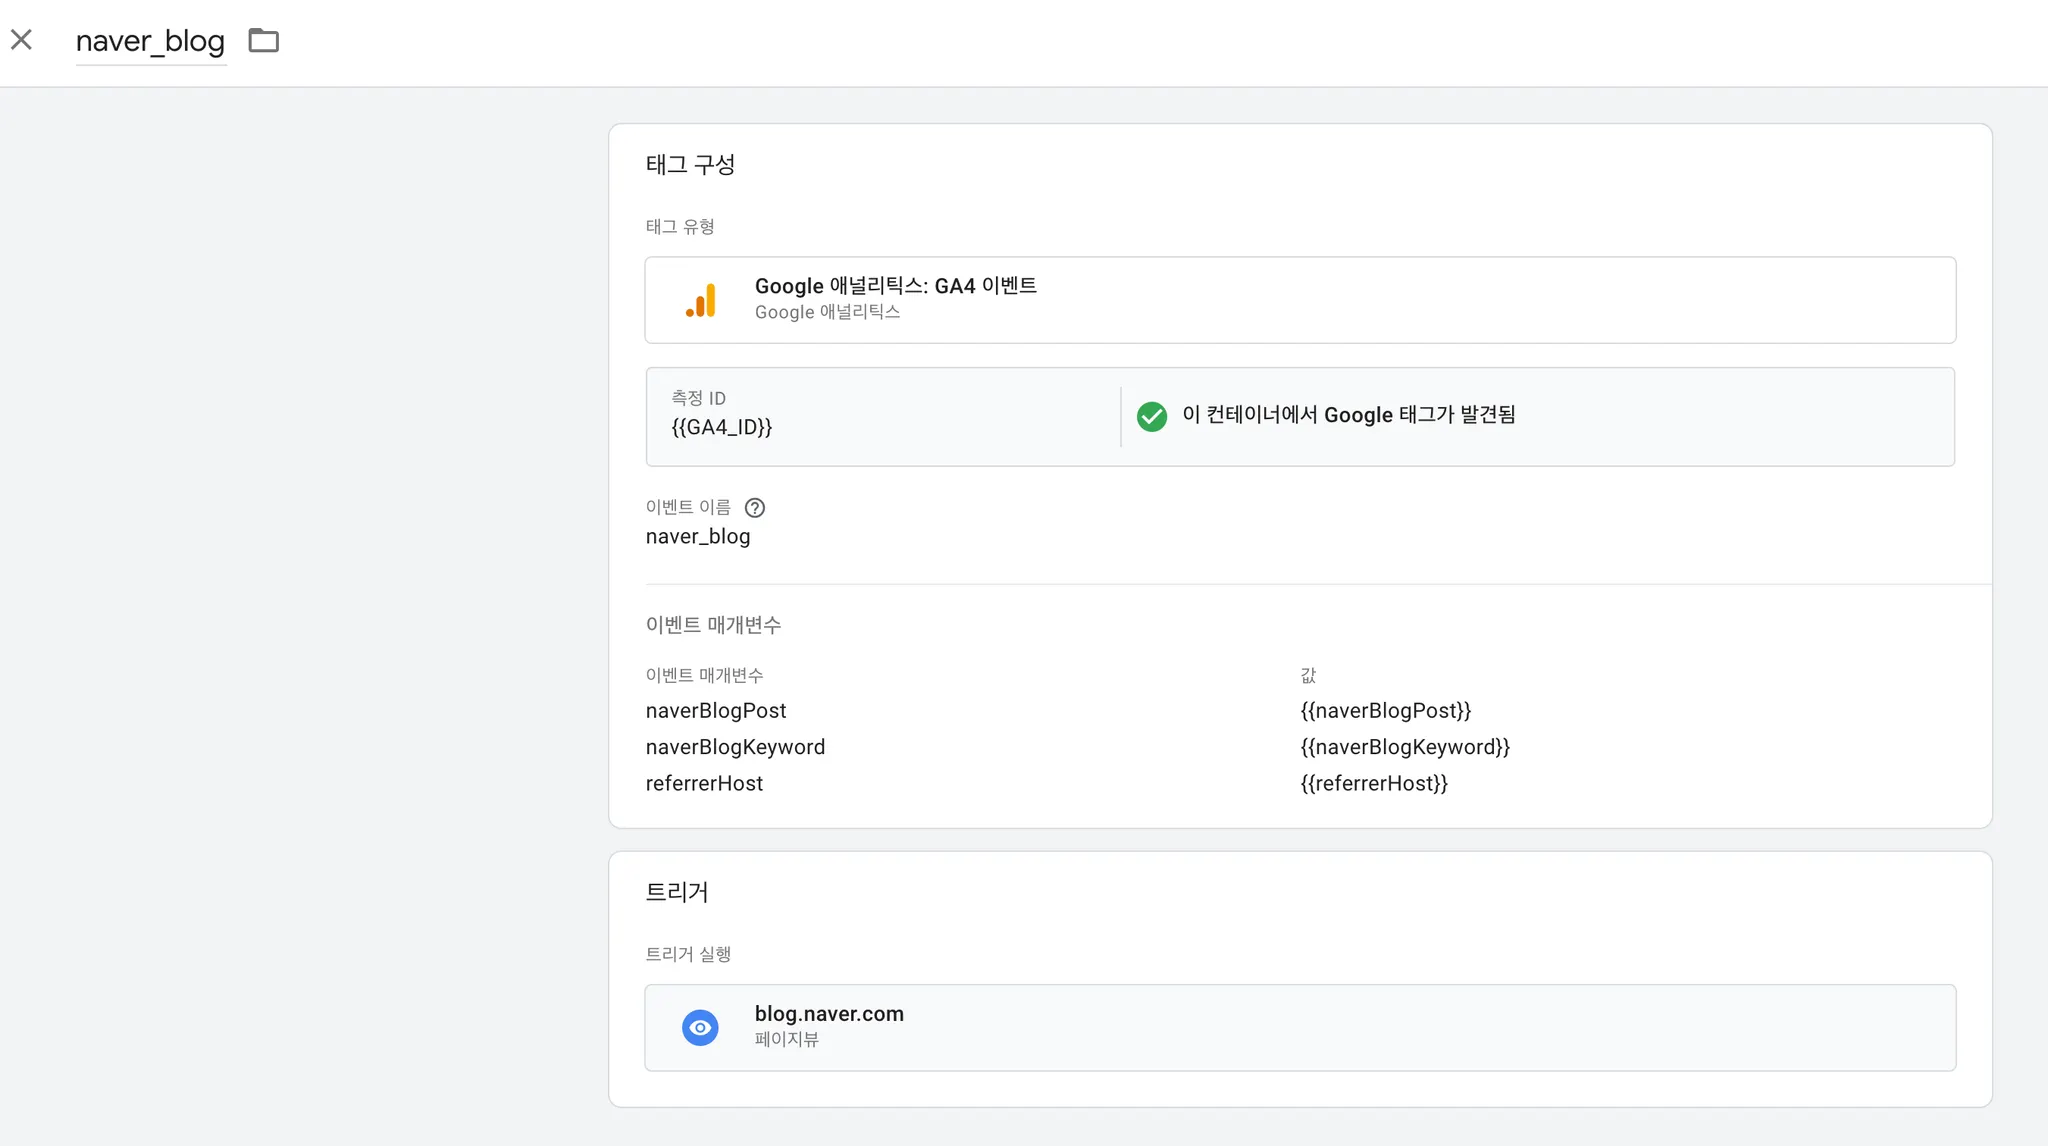Screen dimensions: 2048x1146
Task: Click the 트리거 section heading
Action: click(x=677, y=892)
